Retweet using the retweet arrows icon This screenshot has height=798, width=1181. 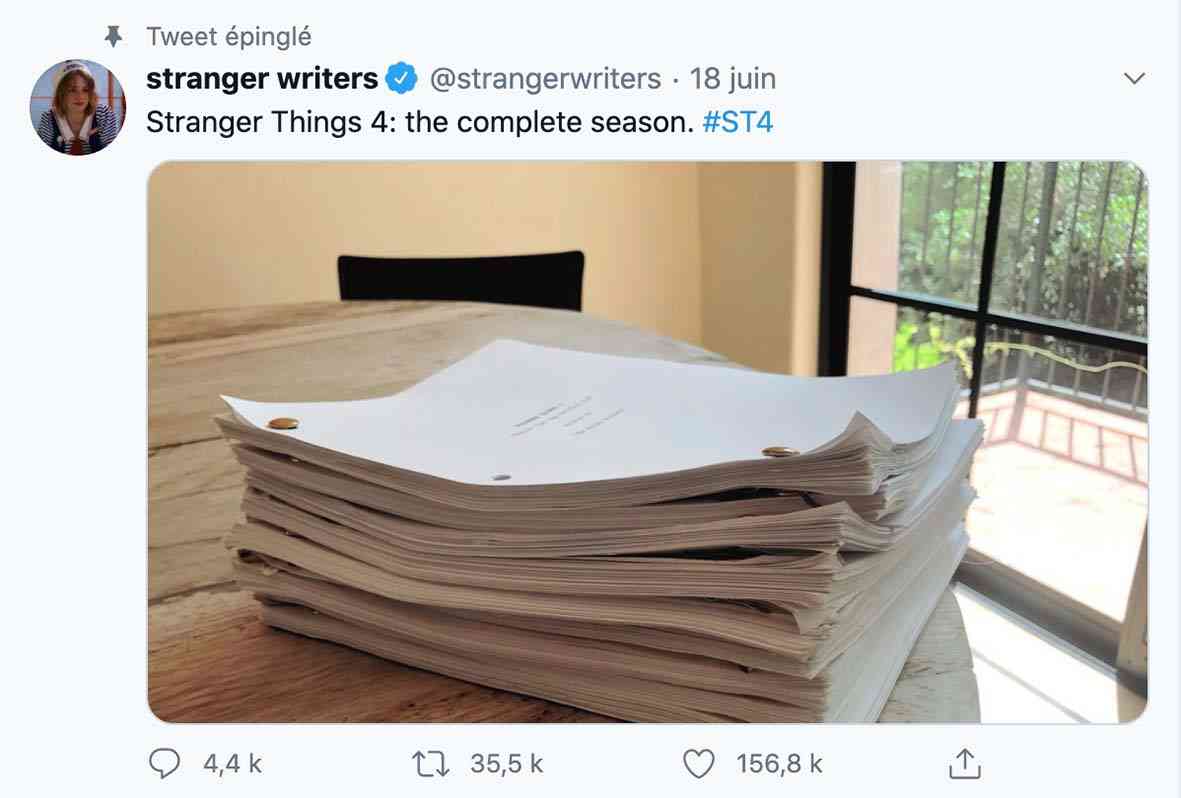(x=432, y=764)
